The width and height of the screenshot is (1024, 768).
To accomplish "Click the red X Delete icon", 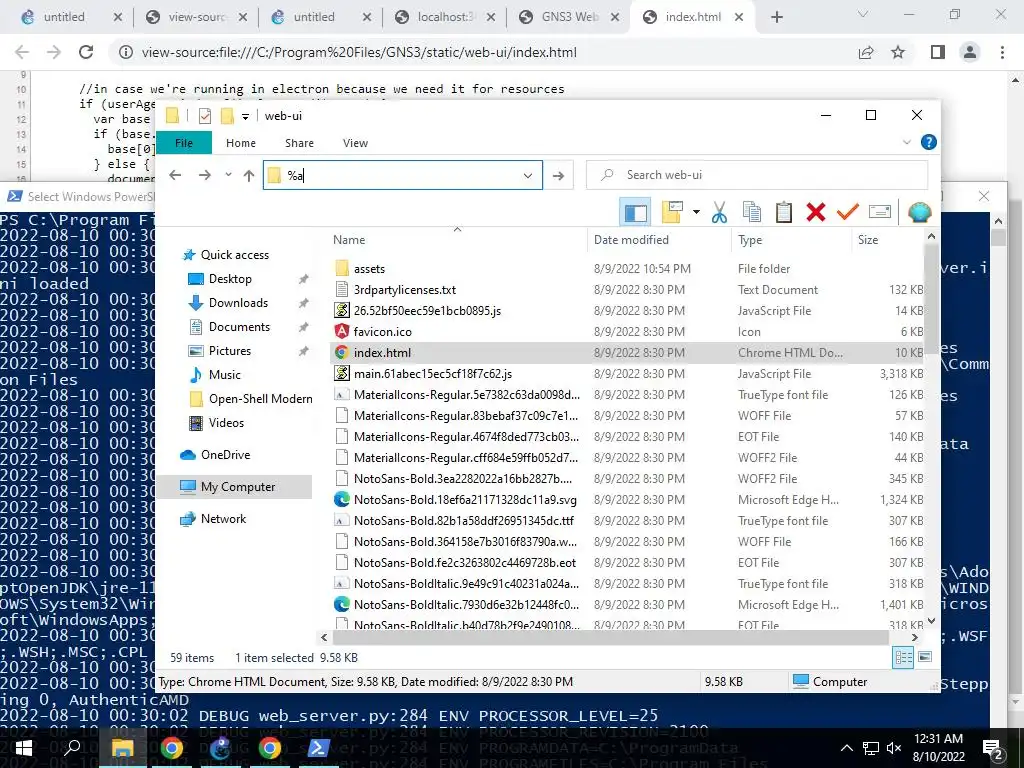I will 816,212.
